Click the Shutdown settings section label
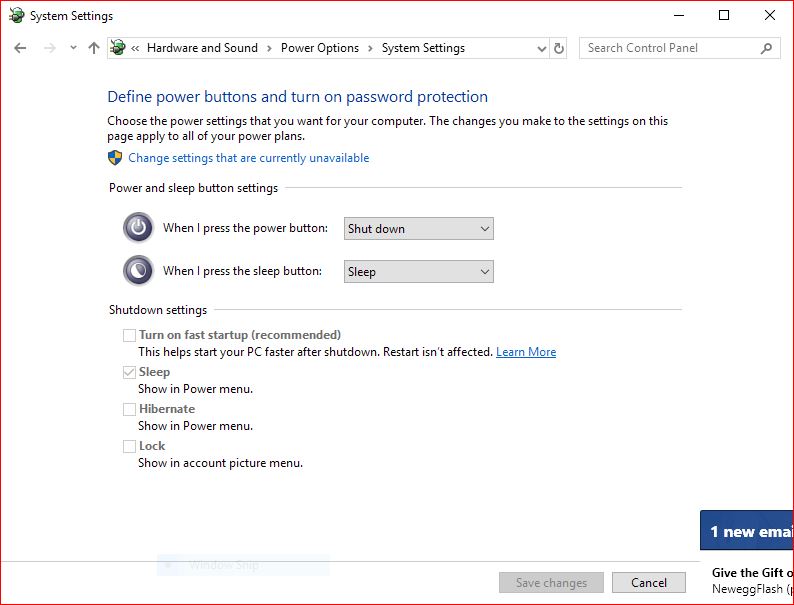 tap(158, 310)
